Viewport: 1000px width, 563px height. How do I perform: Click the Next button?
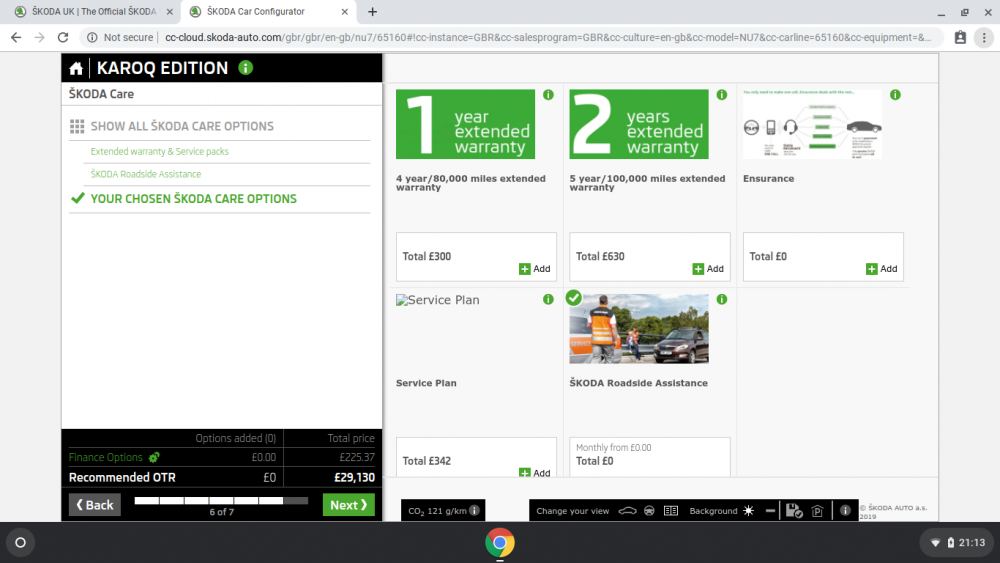349,505
